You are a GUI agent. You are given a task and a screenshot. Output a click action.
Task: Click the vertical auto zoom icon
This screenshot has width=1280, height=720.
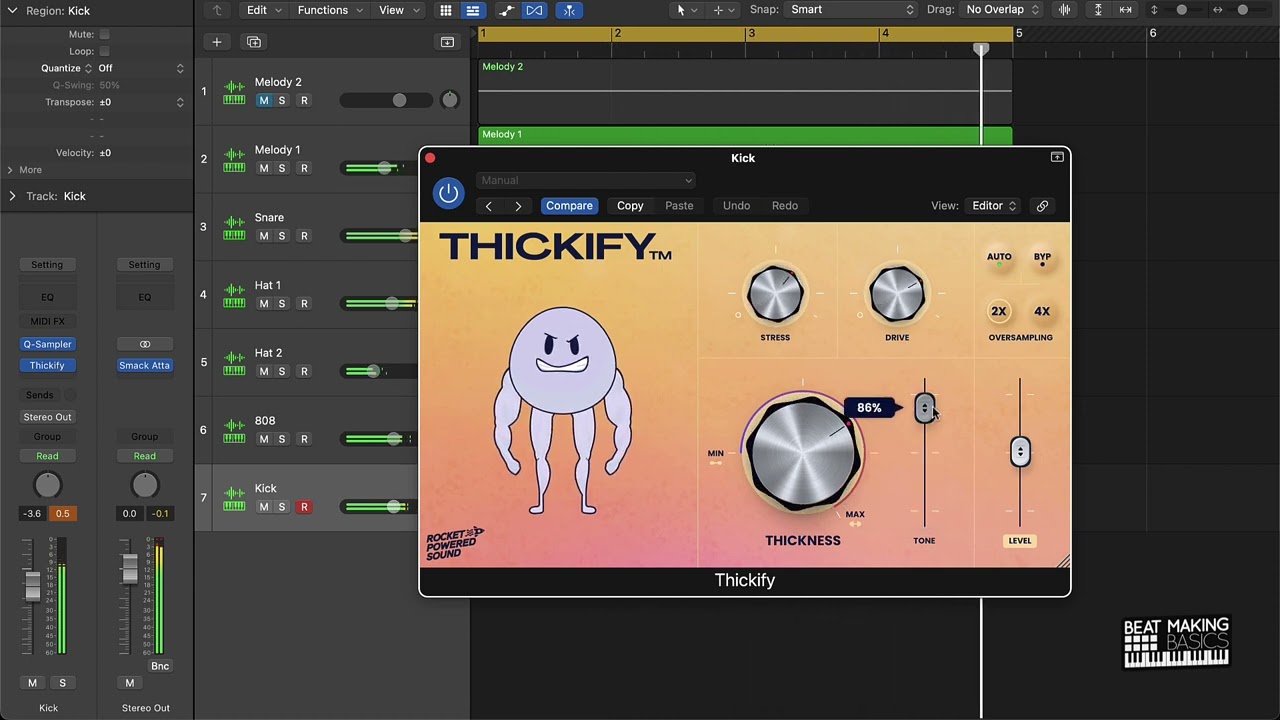point(1098,10)
